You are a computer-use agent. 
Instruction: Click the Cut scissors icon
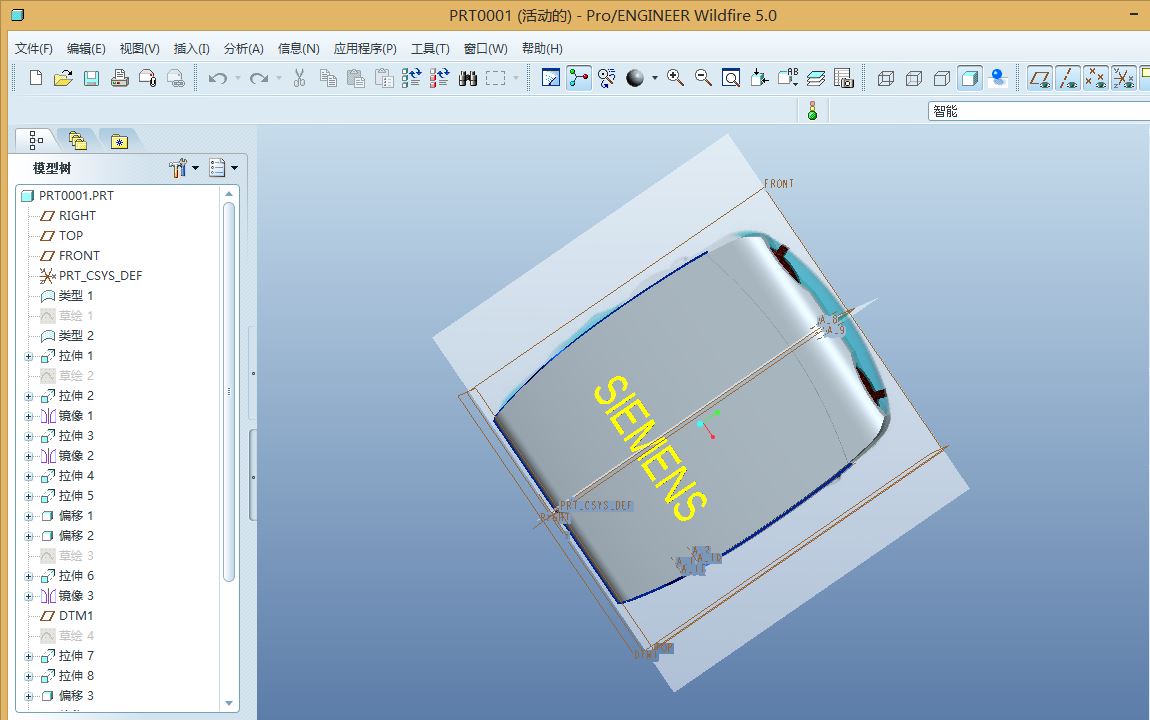pyautogui.click(x=299, y=78)
